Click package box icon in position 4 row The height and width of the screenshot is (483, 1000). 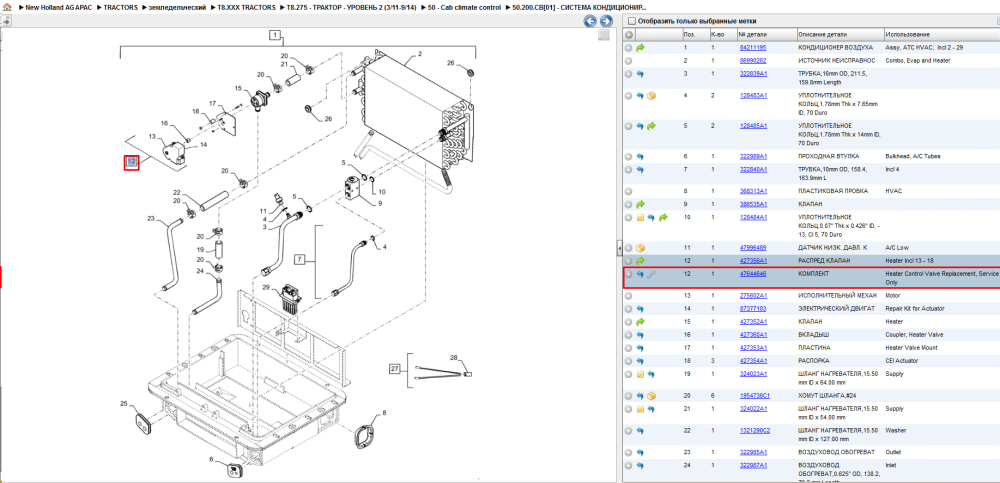click(x=651, y=96)
